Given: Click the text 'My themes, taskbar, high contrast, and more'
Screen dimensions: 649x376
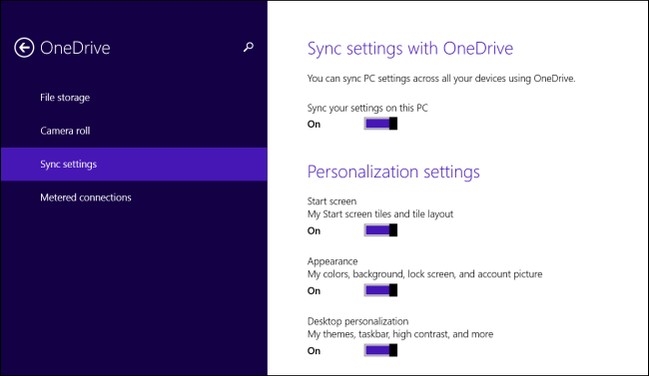Looking at the screenshot, I should click(x=400, y=334).
